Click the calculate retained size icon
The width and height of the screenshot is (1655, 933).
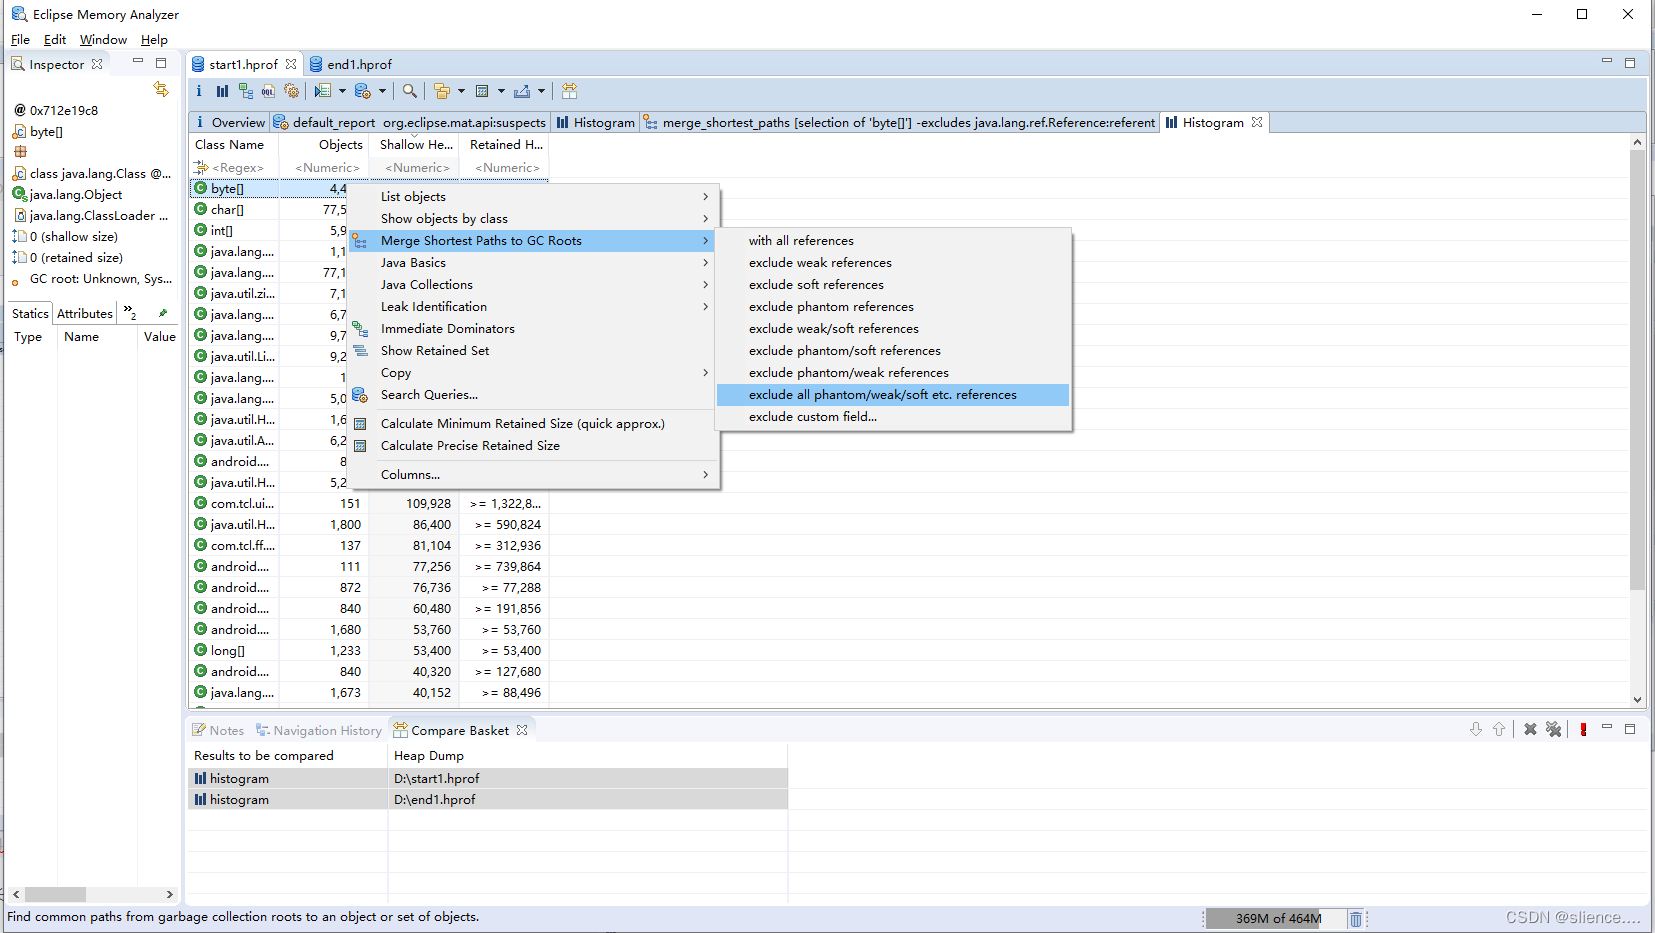pos(482,91)
